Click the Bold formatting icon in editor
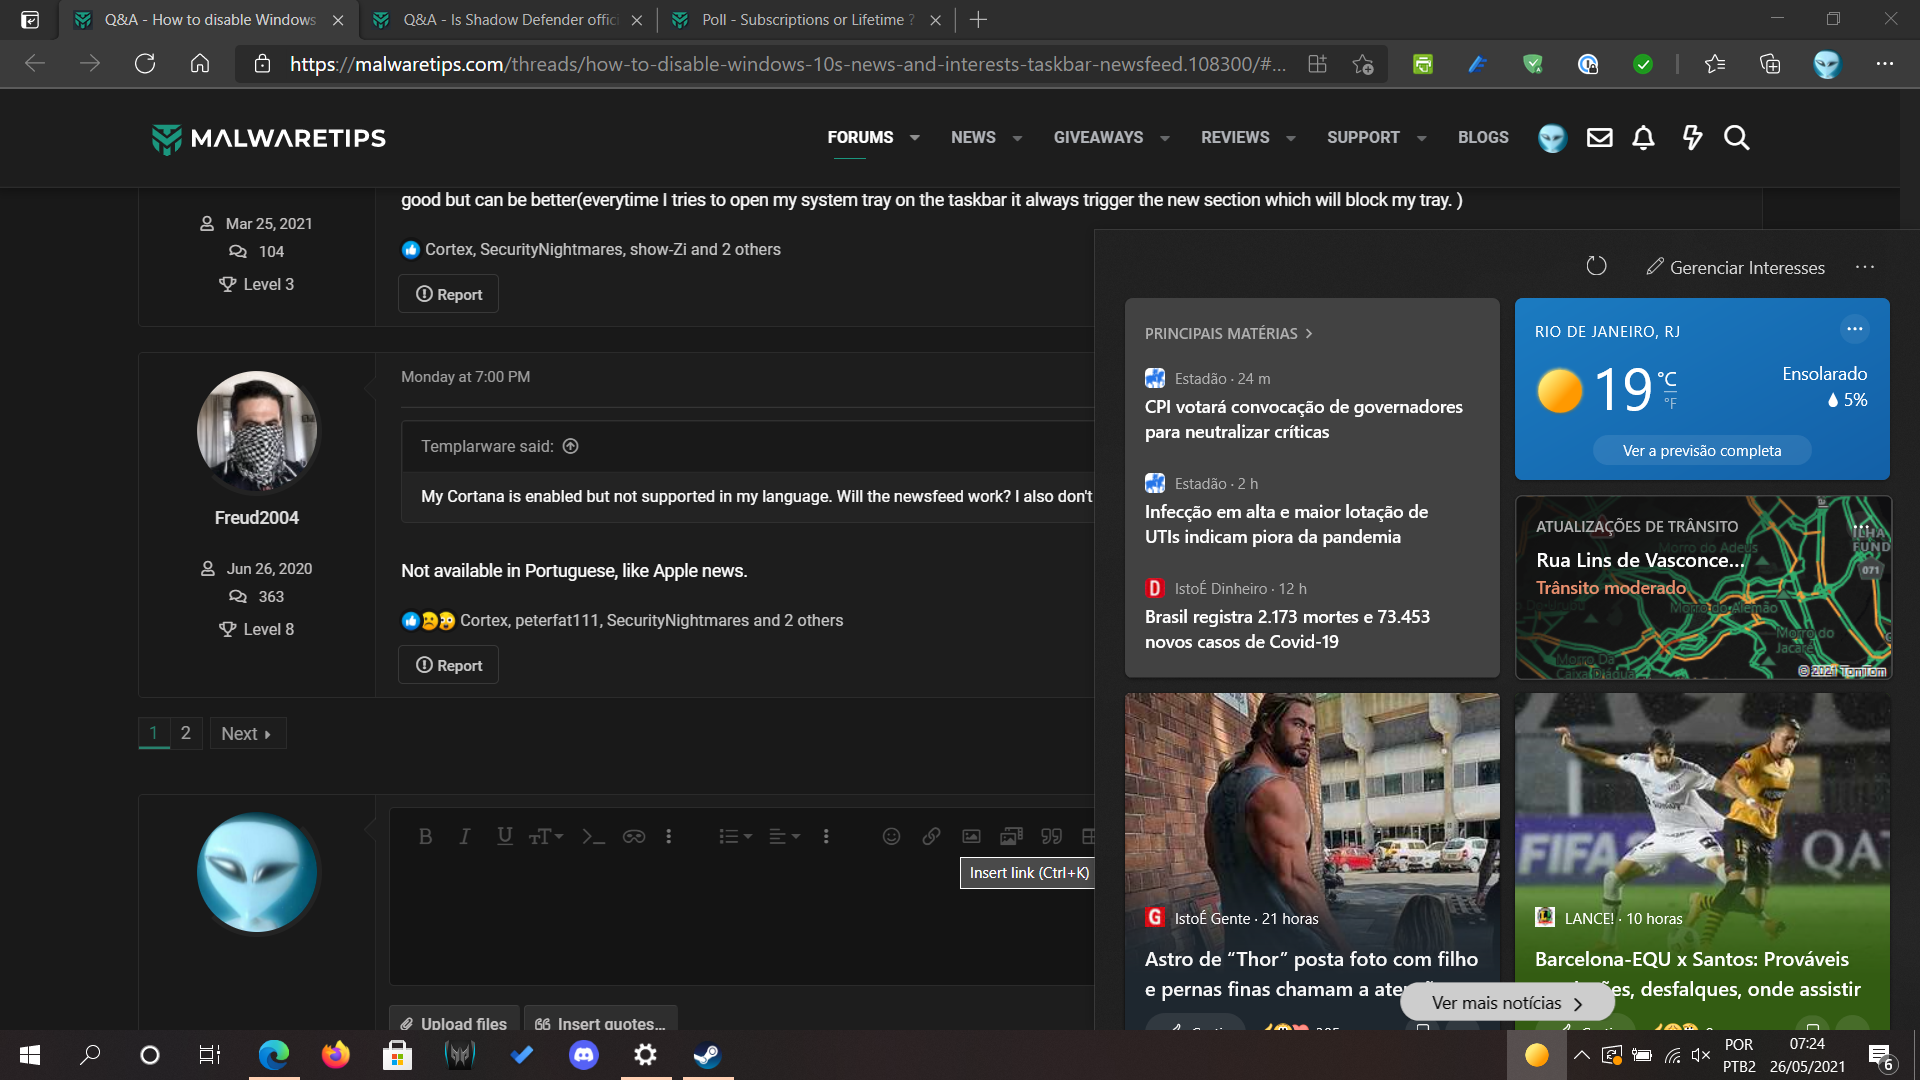This screenshot has width=1920, height=1080. click(x=425, y=837)
